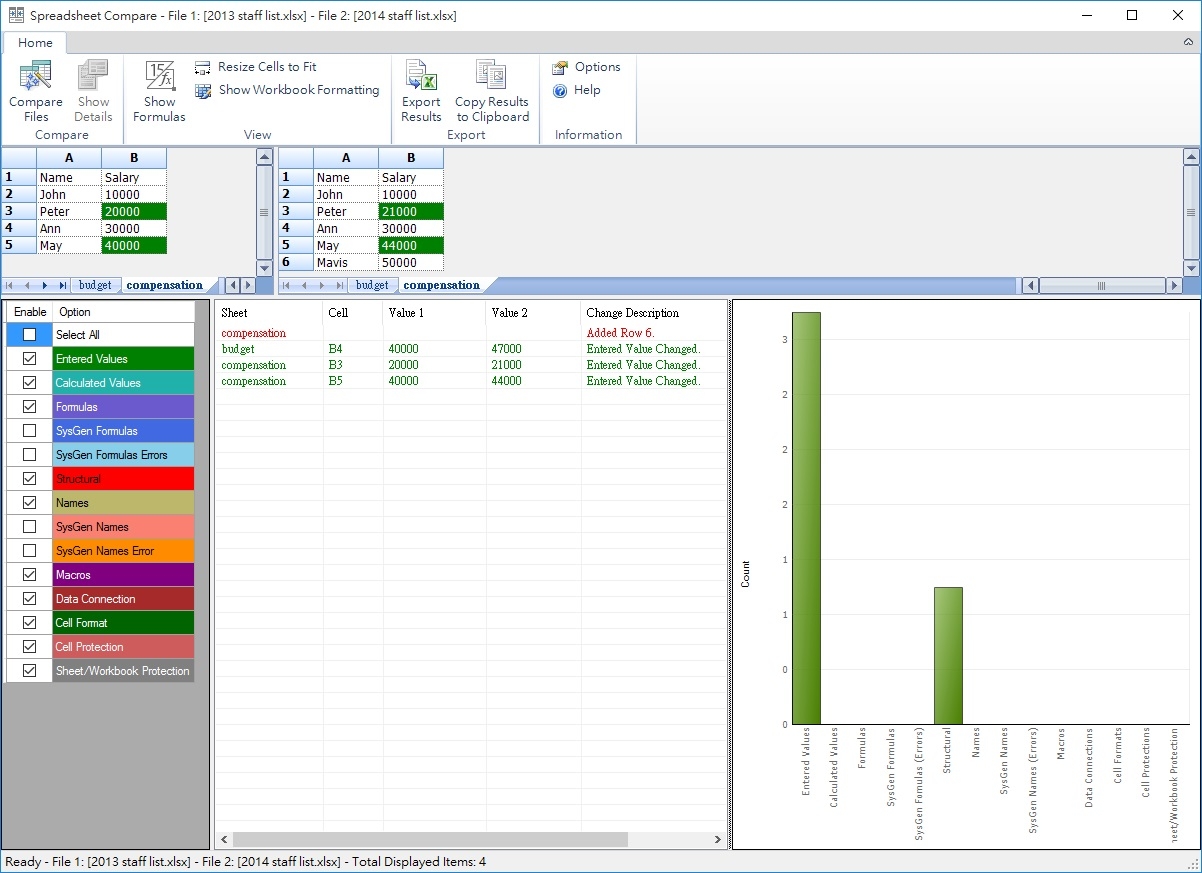This screenshot has width=1202, height=873.
Task: Collapse the ribbon using top-right arrow
Action: click(1188, 43)
